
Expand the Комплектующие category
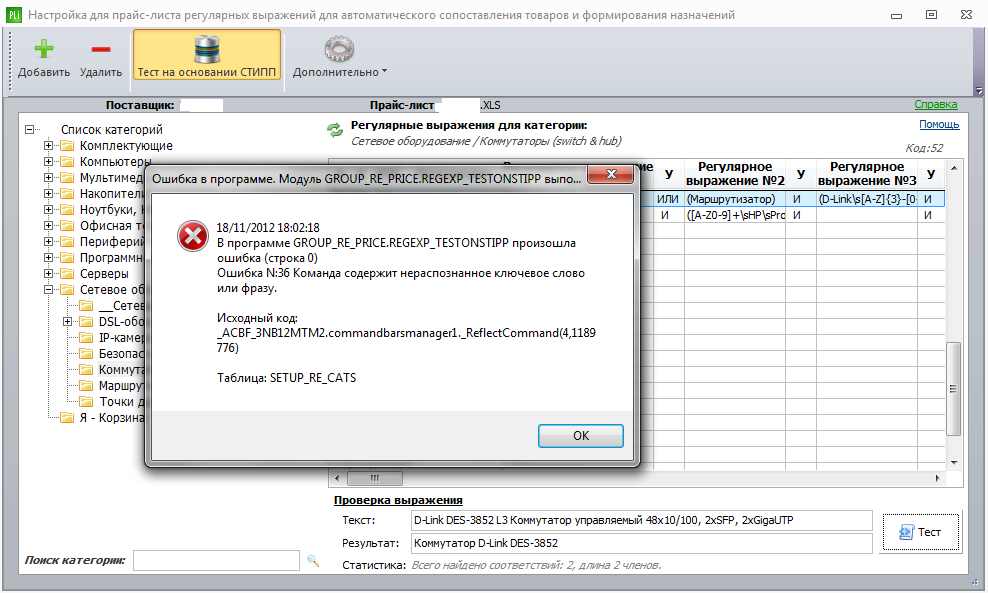click(x=49, y=146)
